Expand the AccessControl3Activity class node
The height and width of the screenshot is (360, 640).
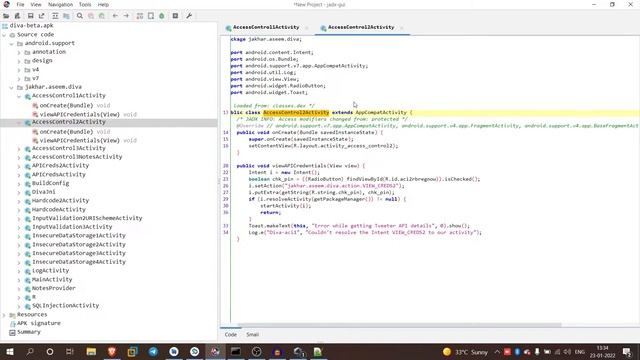point(19,149)
